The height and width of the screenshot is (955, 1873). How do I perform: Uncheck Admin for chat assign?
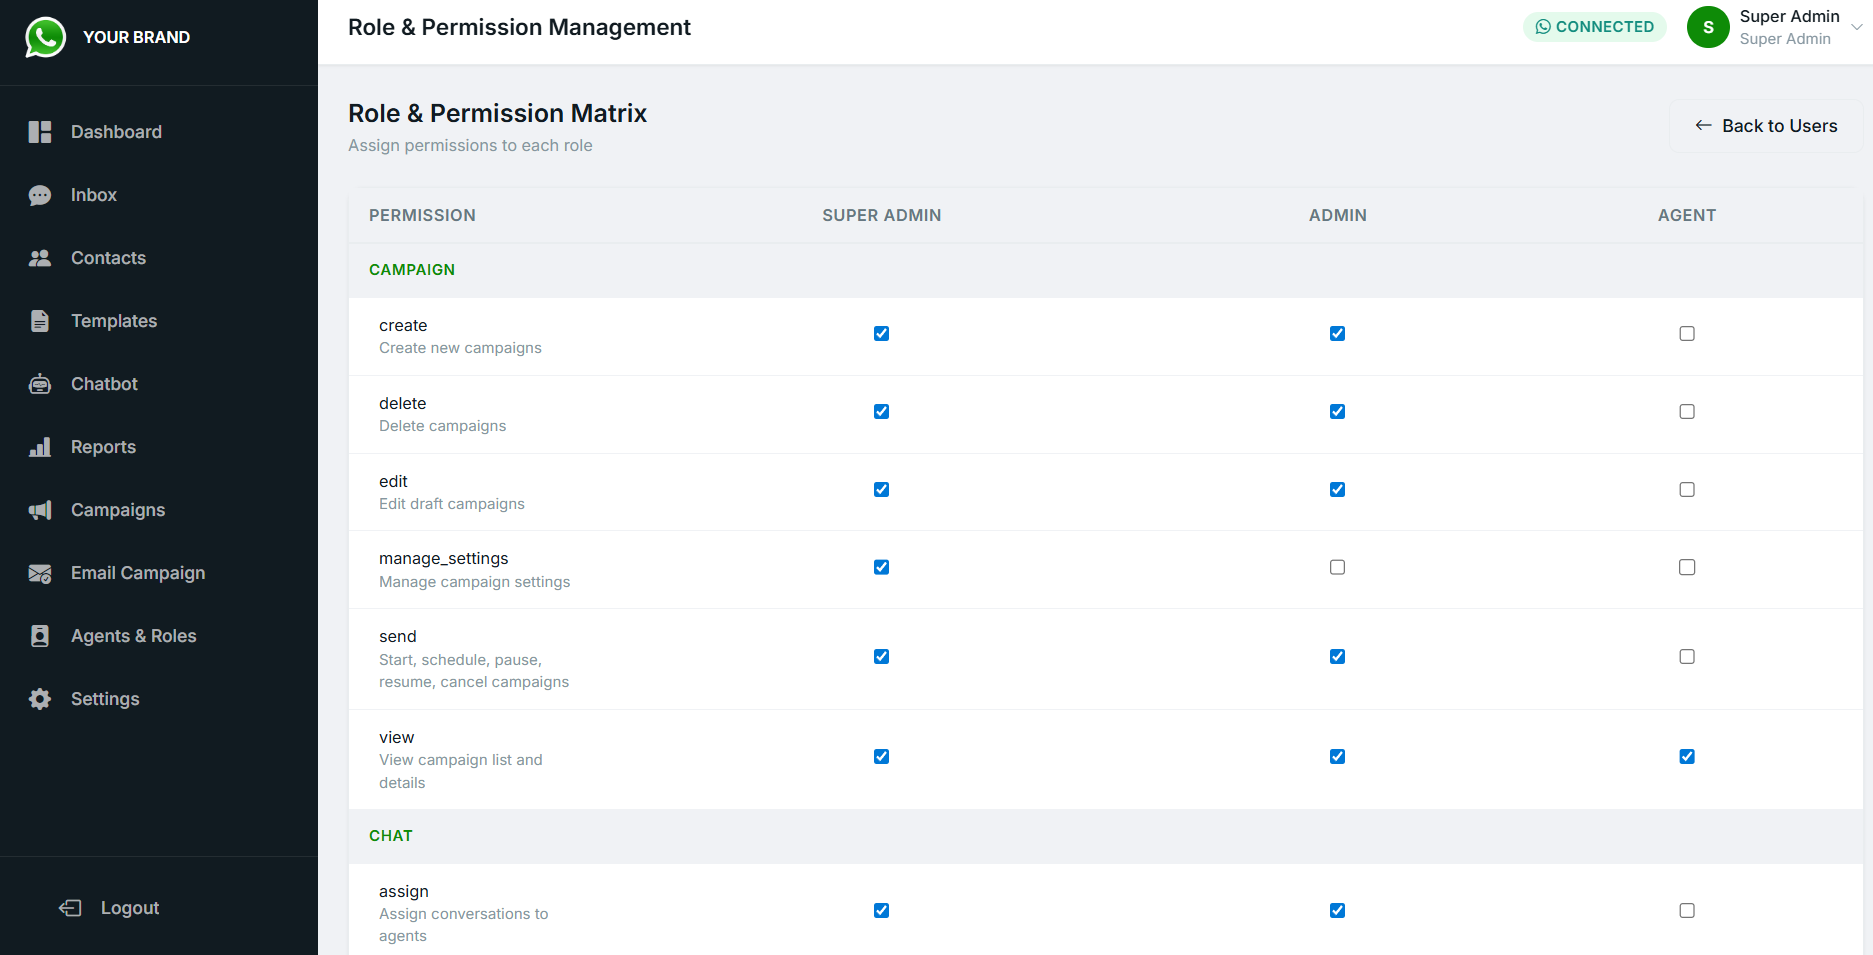pyautogui.click(x=1337, y=910)
